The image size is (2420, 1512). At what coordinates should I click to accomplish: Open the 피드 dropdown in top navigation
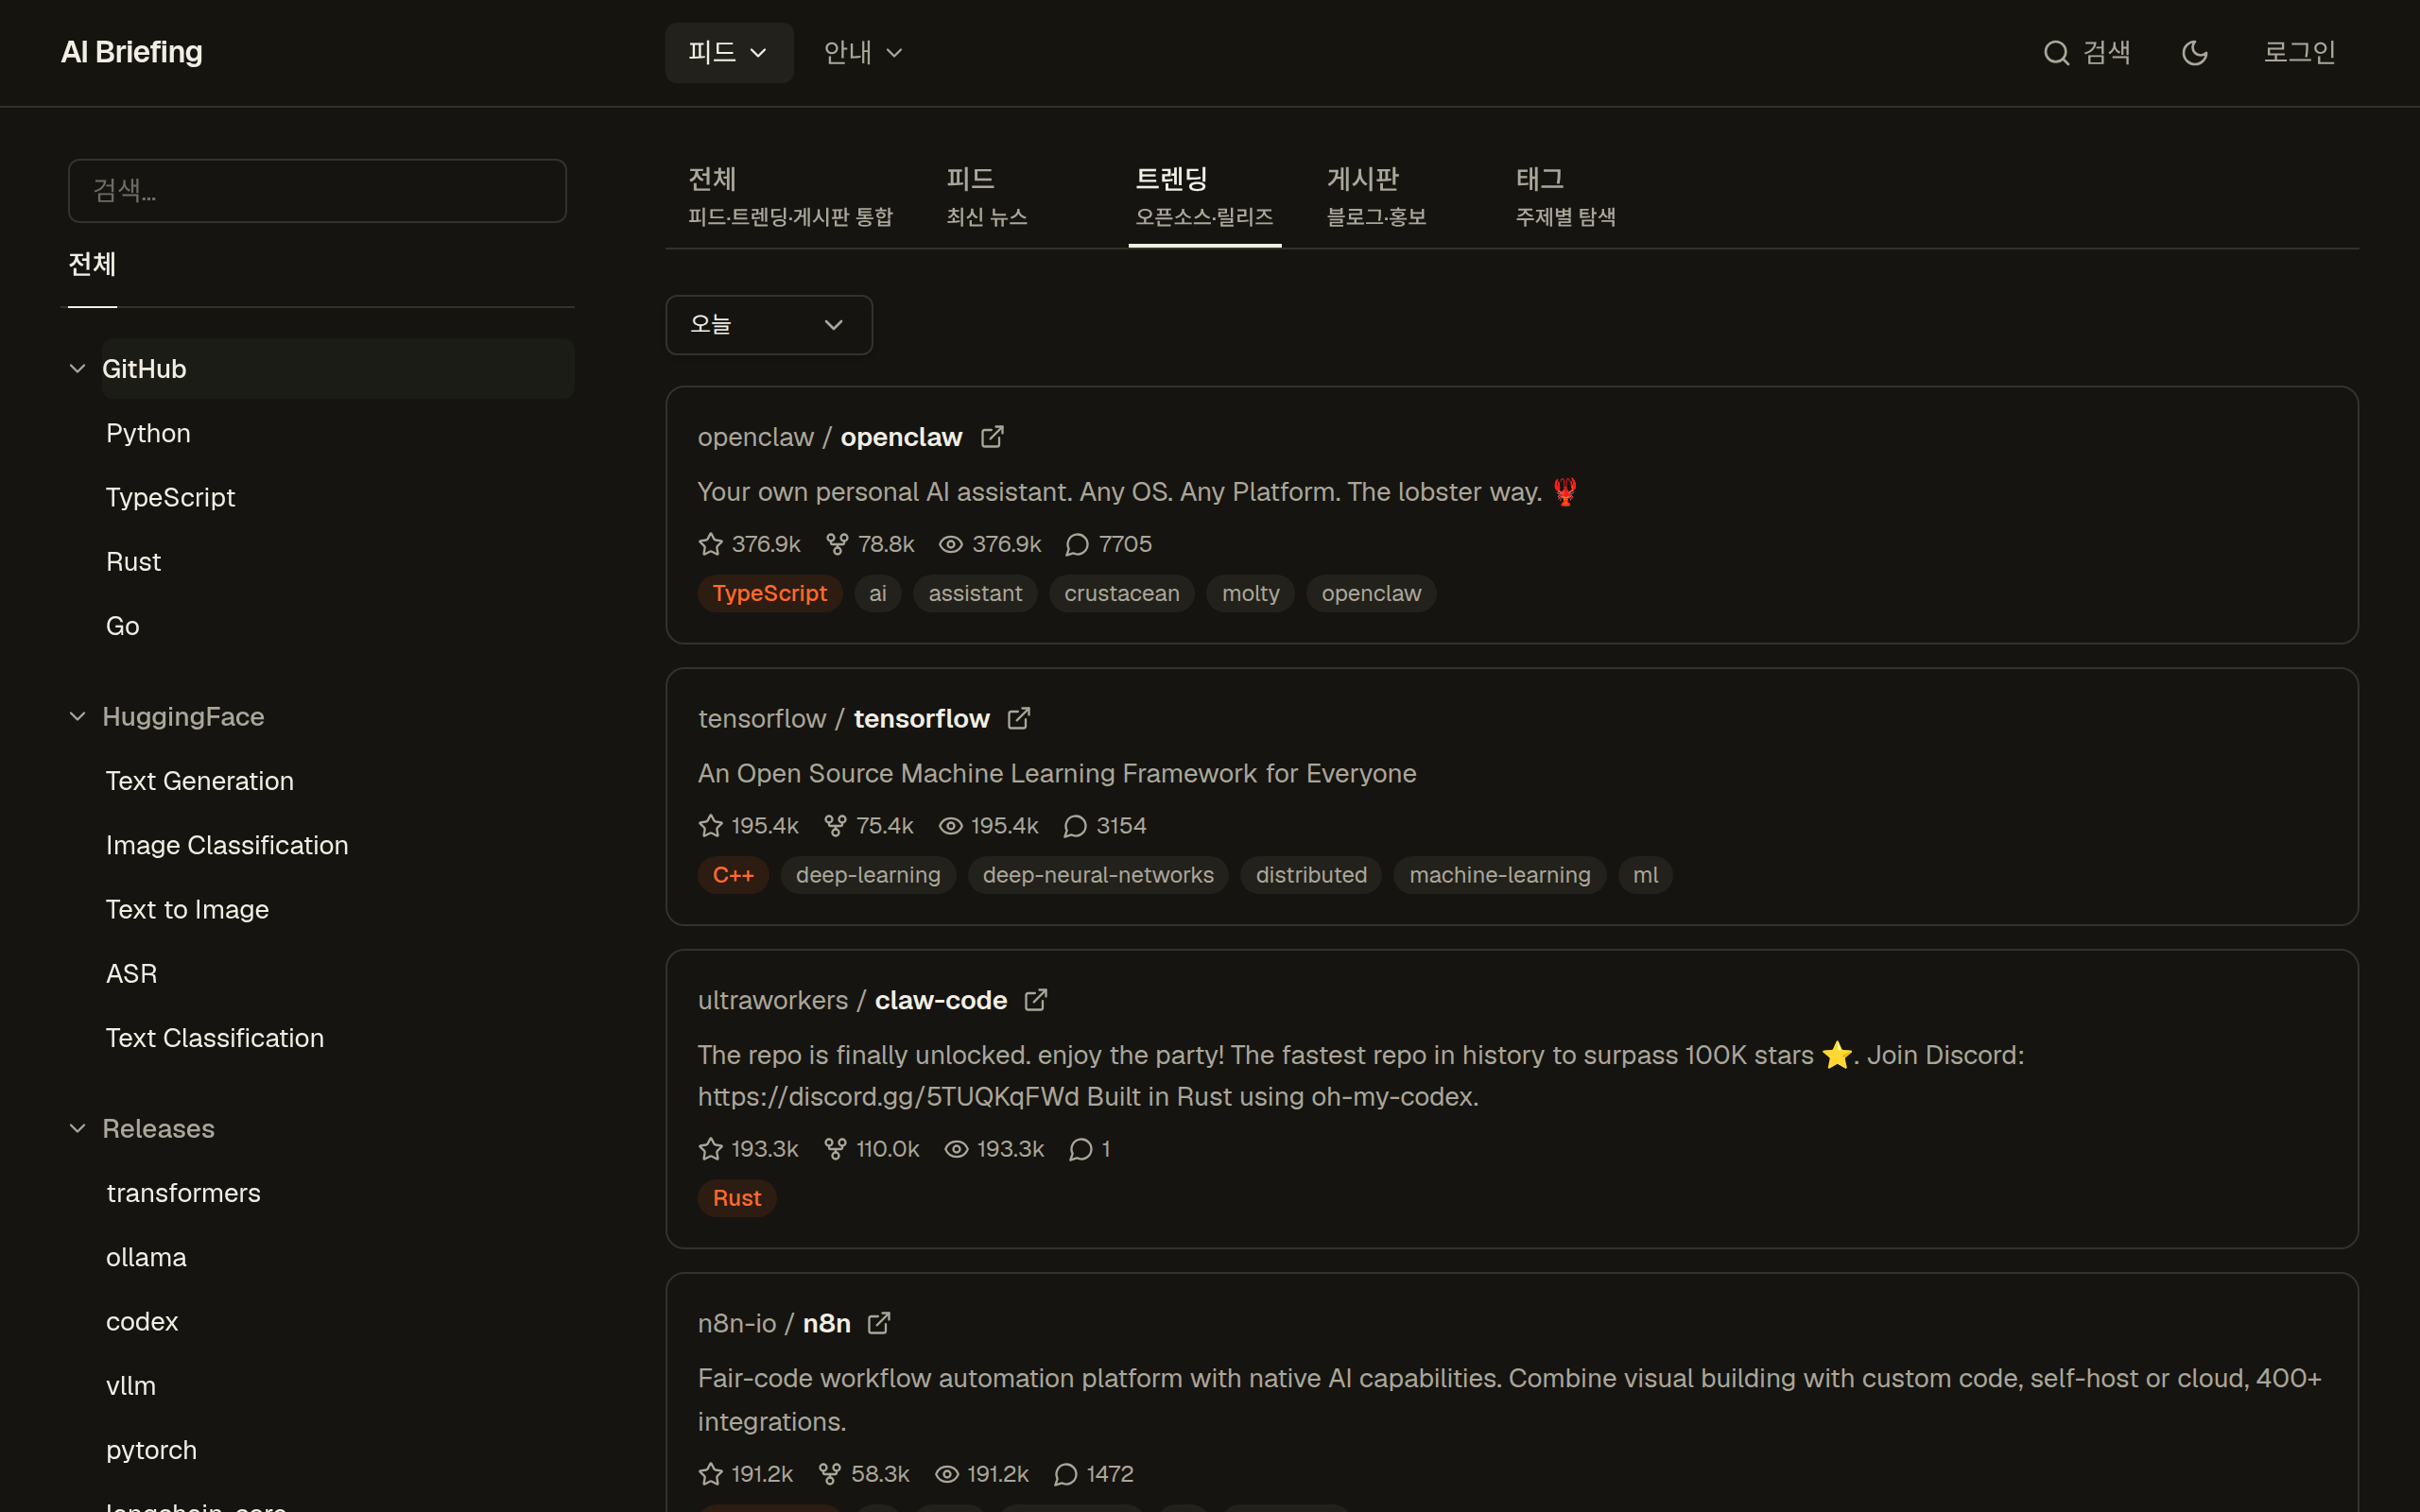(729, 53)
